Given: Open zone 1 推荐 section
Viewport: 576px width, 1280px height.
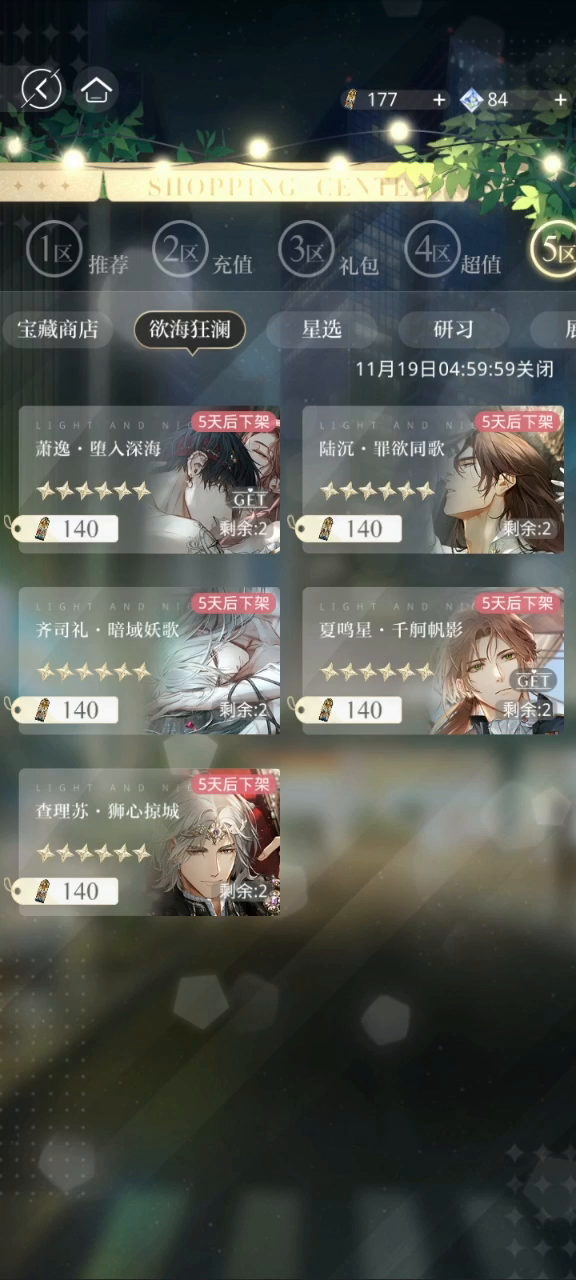Looking at the screenshot, I should coord(79,250).
